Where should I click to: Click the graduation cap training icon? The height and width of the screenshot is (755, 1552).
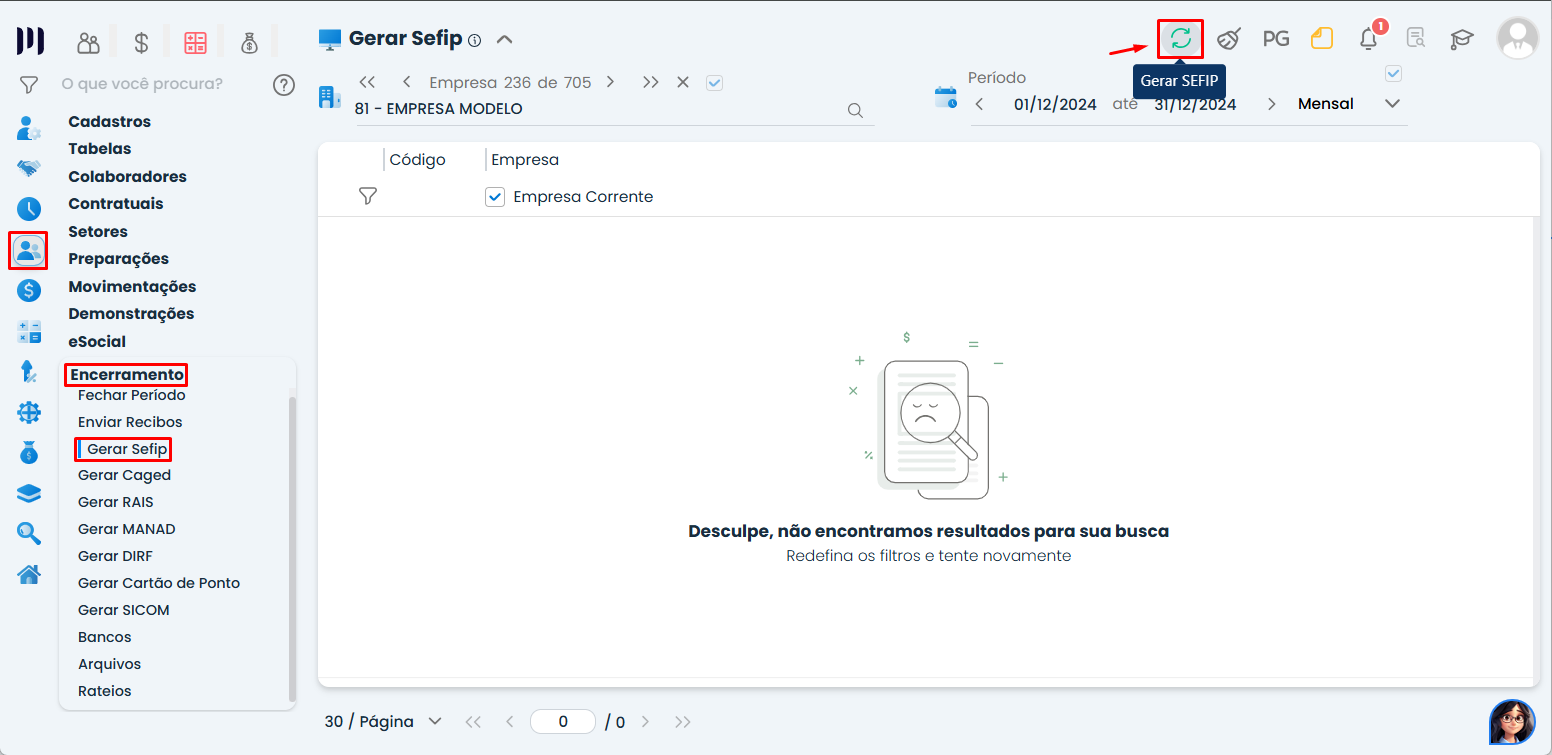pos(1462,39)
